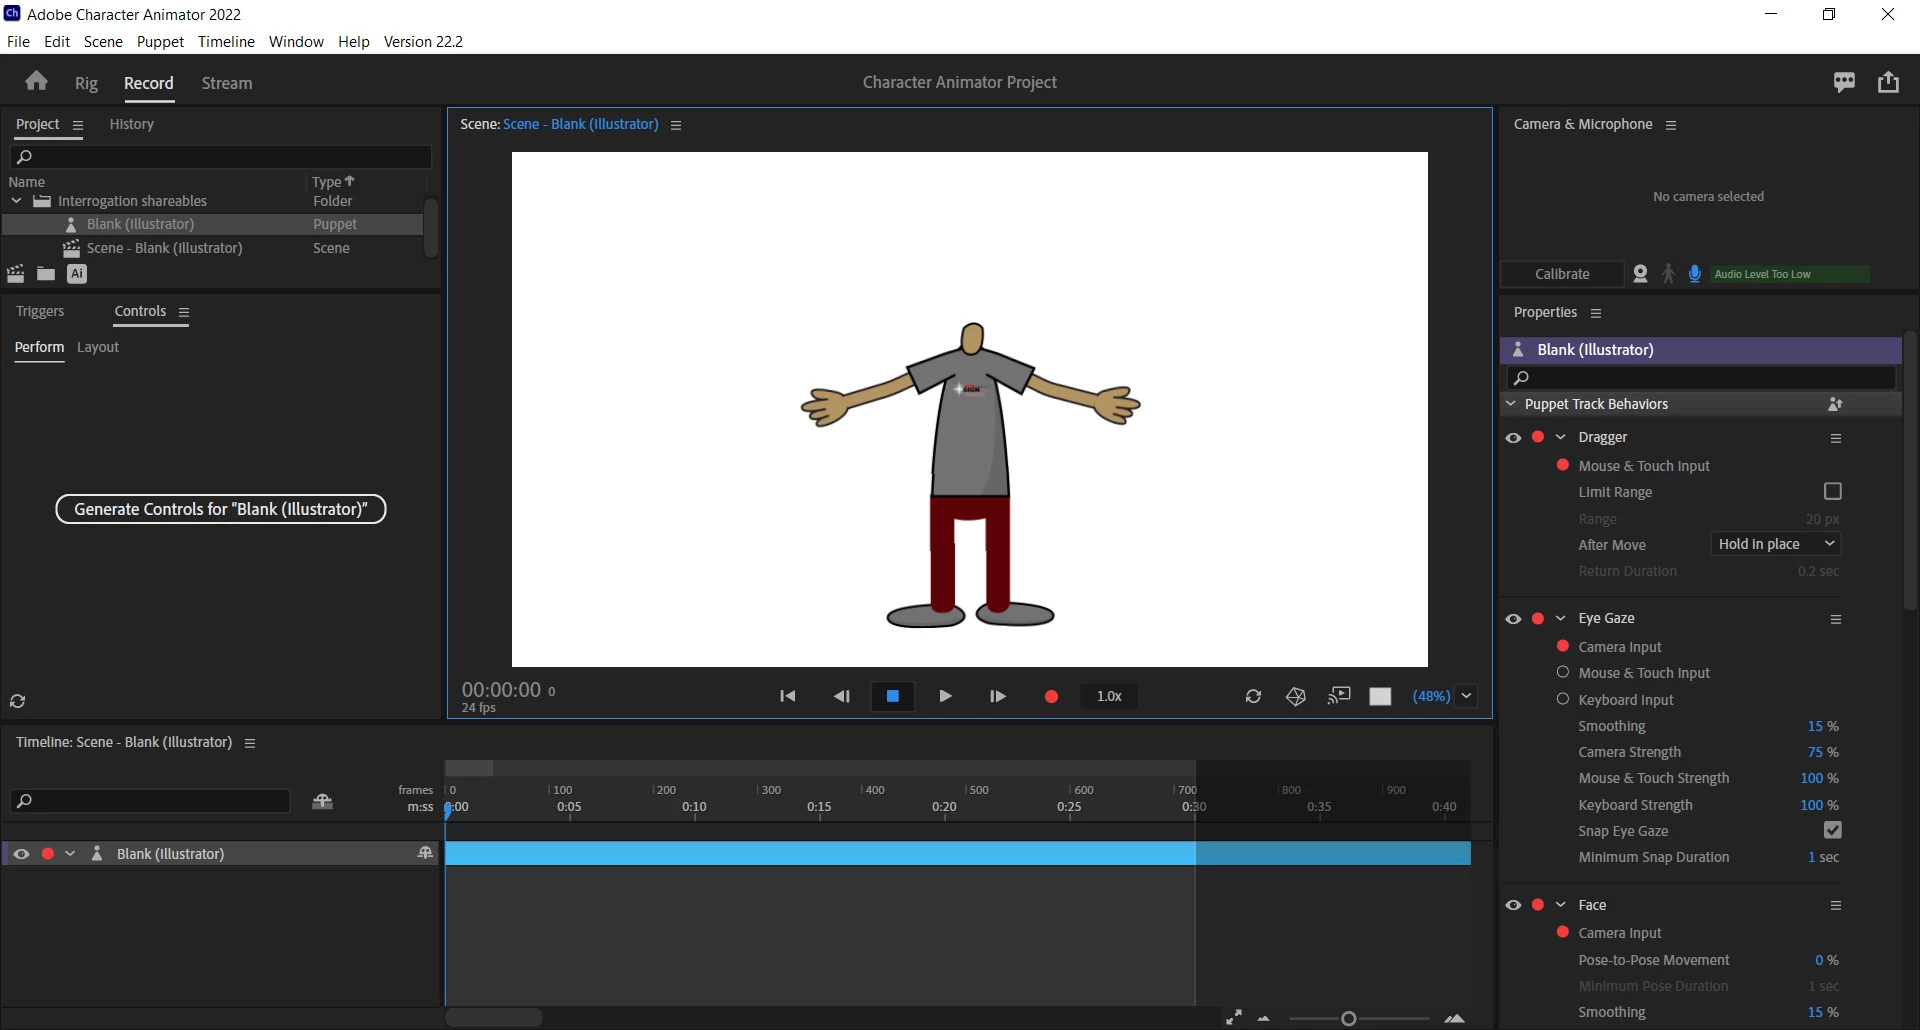Step back one frame

click(x=842, y=696)
